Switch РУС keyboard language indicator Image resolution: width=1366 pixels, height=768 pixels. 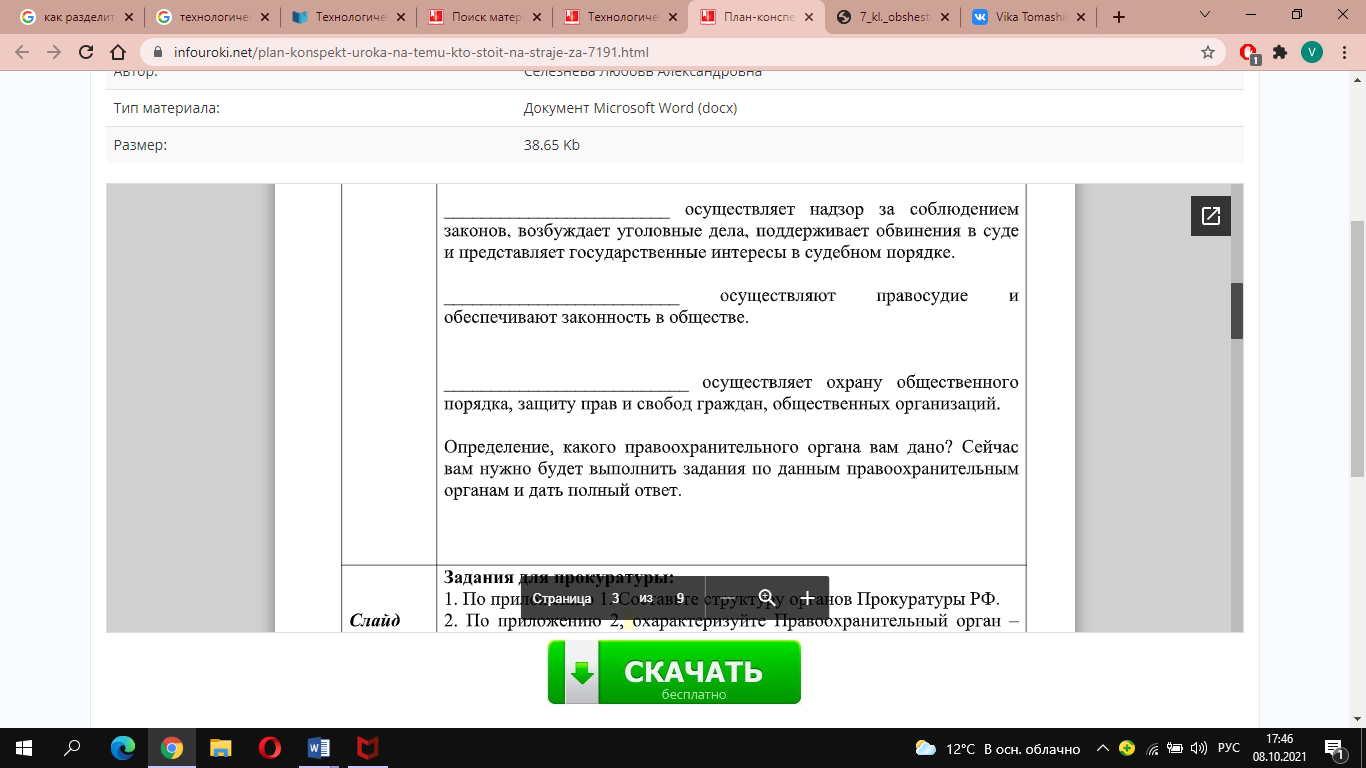point(1228,748)
